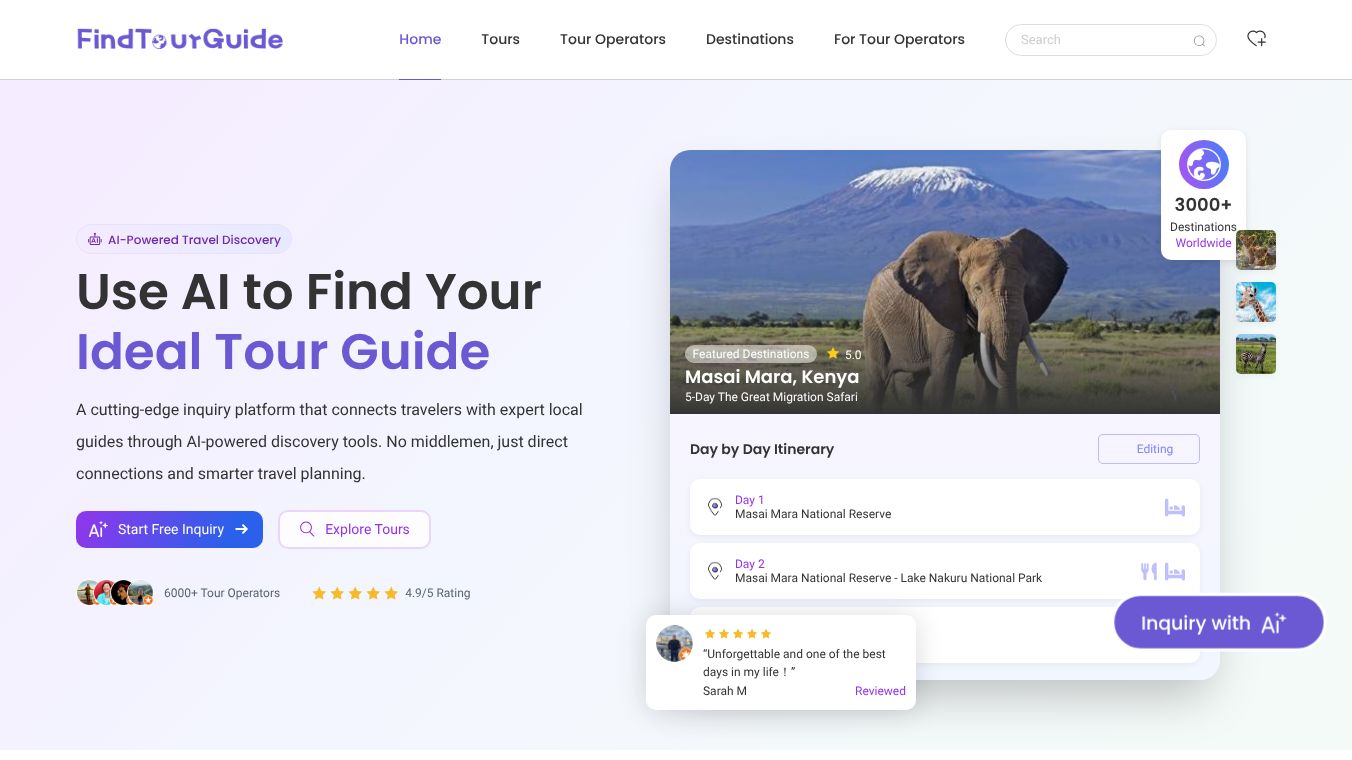Click the 5.0 star rating on Masai Mara card
The width and height of the screenshot is (1352, 760).
tap(841, 354)
